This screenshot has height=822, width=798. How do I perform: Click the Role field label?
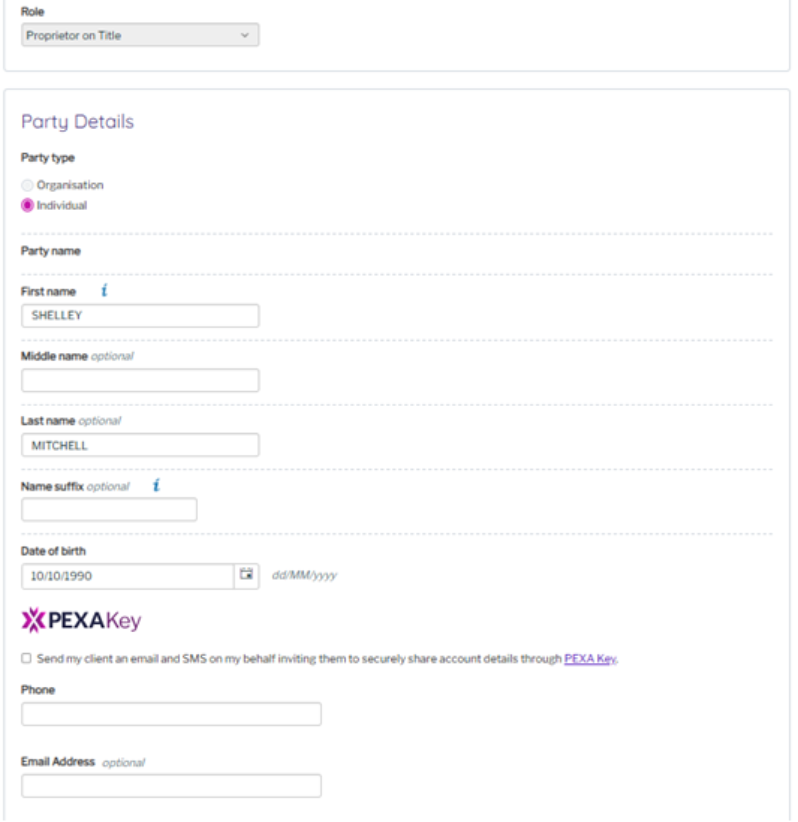coord(33,11)
